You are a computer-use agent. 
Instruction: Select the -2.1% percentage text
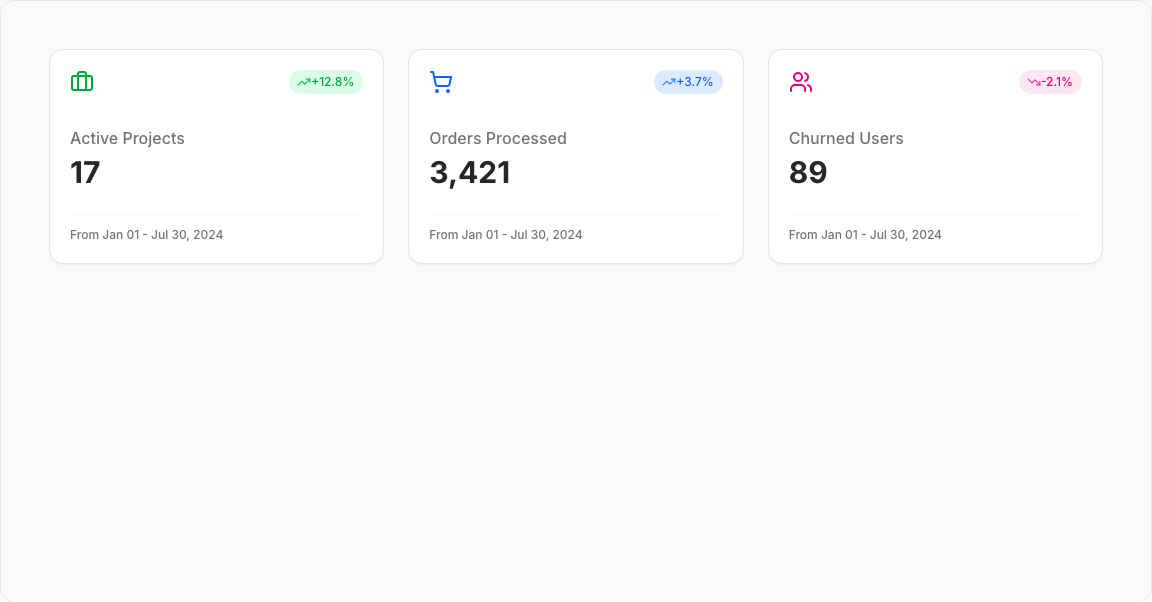click(1057, 82)
